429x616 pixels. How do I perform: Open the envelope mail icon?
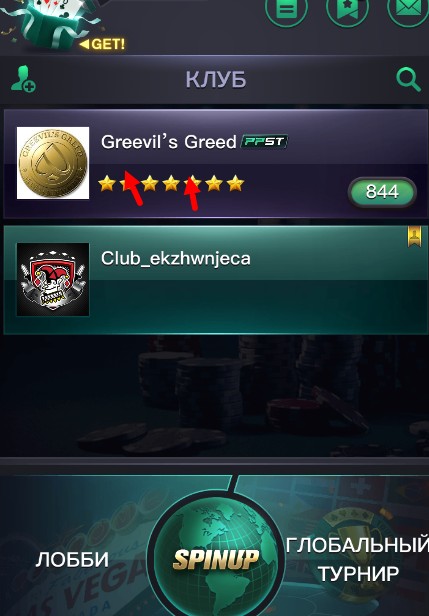pos(409,10)
